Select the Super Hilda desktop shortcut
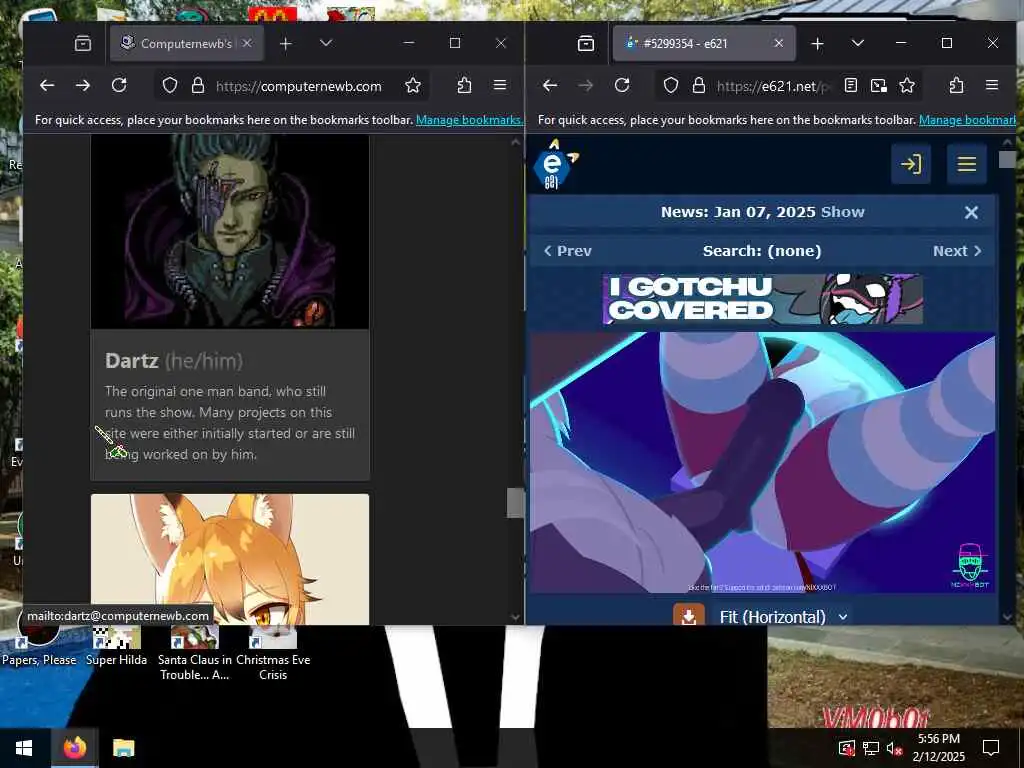Viewport: 1024px width, 768px height. click(x=116, y=647)
